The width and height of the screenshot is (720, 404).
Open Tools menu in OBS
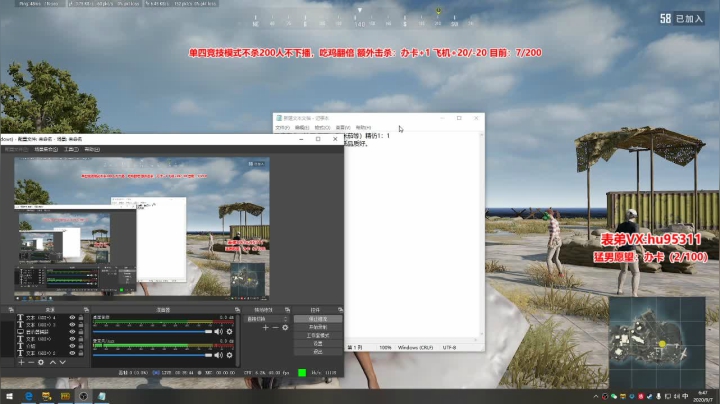click(x=71, y=149)
